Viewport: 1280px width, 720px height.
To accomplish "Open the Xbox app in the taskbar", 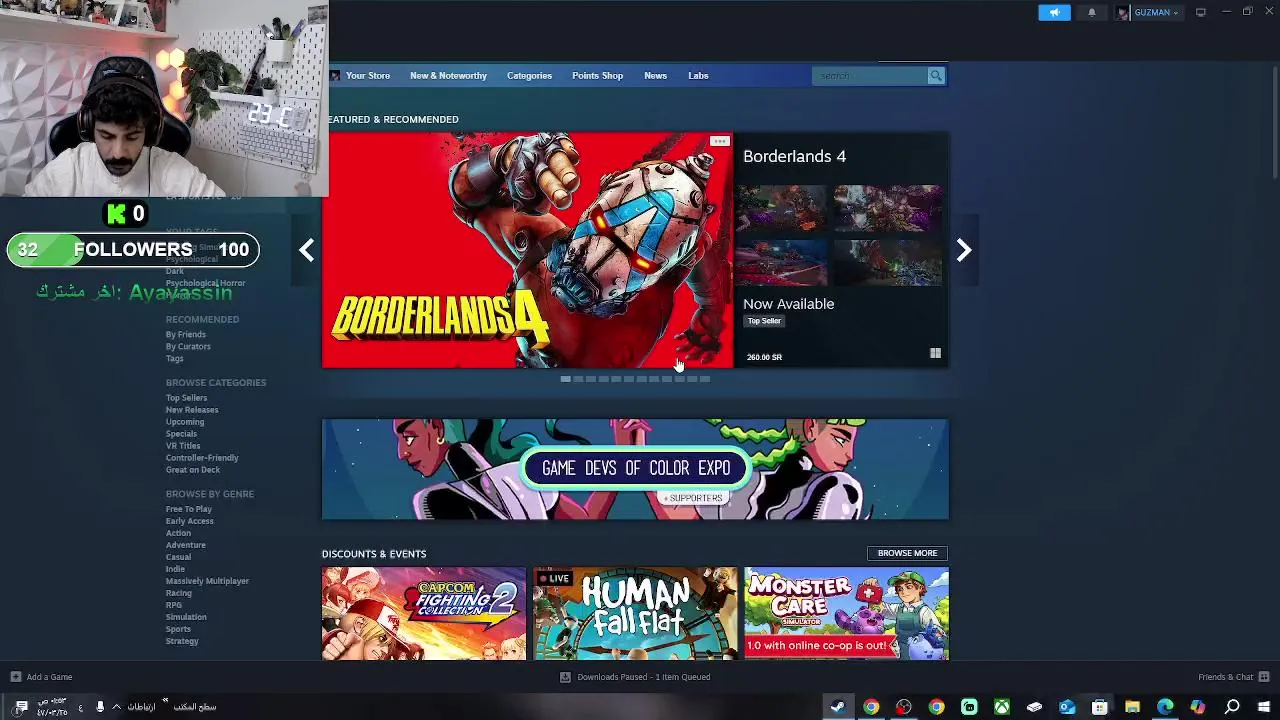I will [1001, 707].
